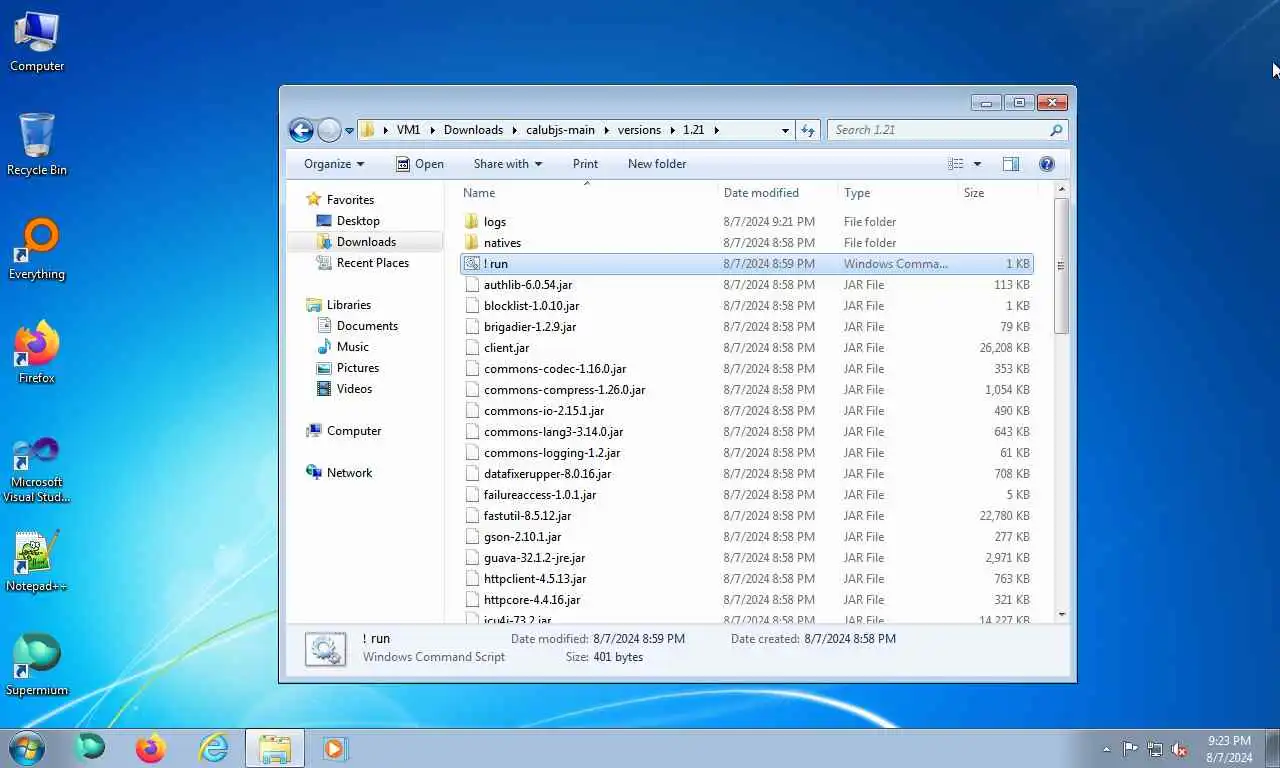Open the Share with menu
This screenshot has height=768, width=1280.
(507, 164)
